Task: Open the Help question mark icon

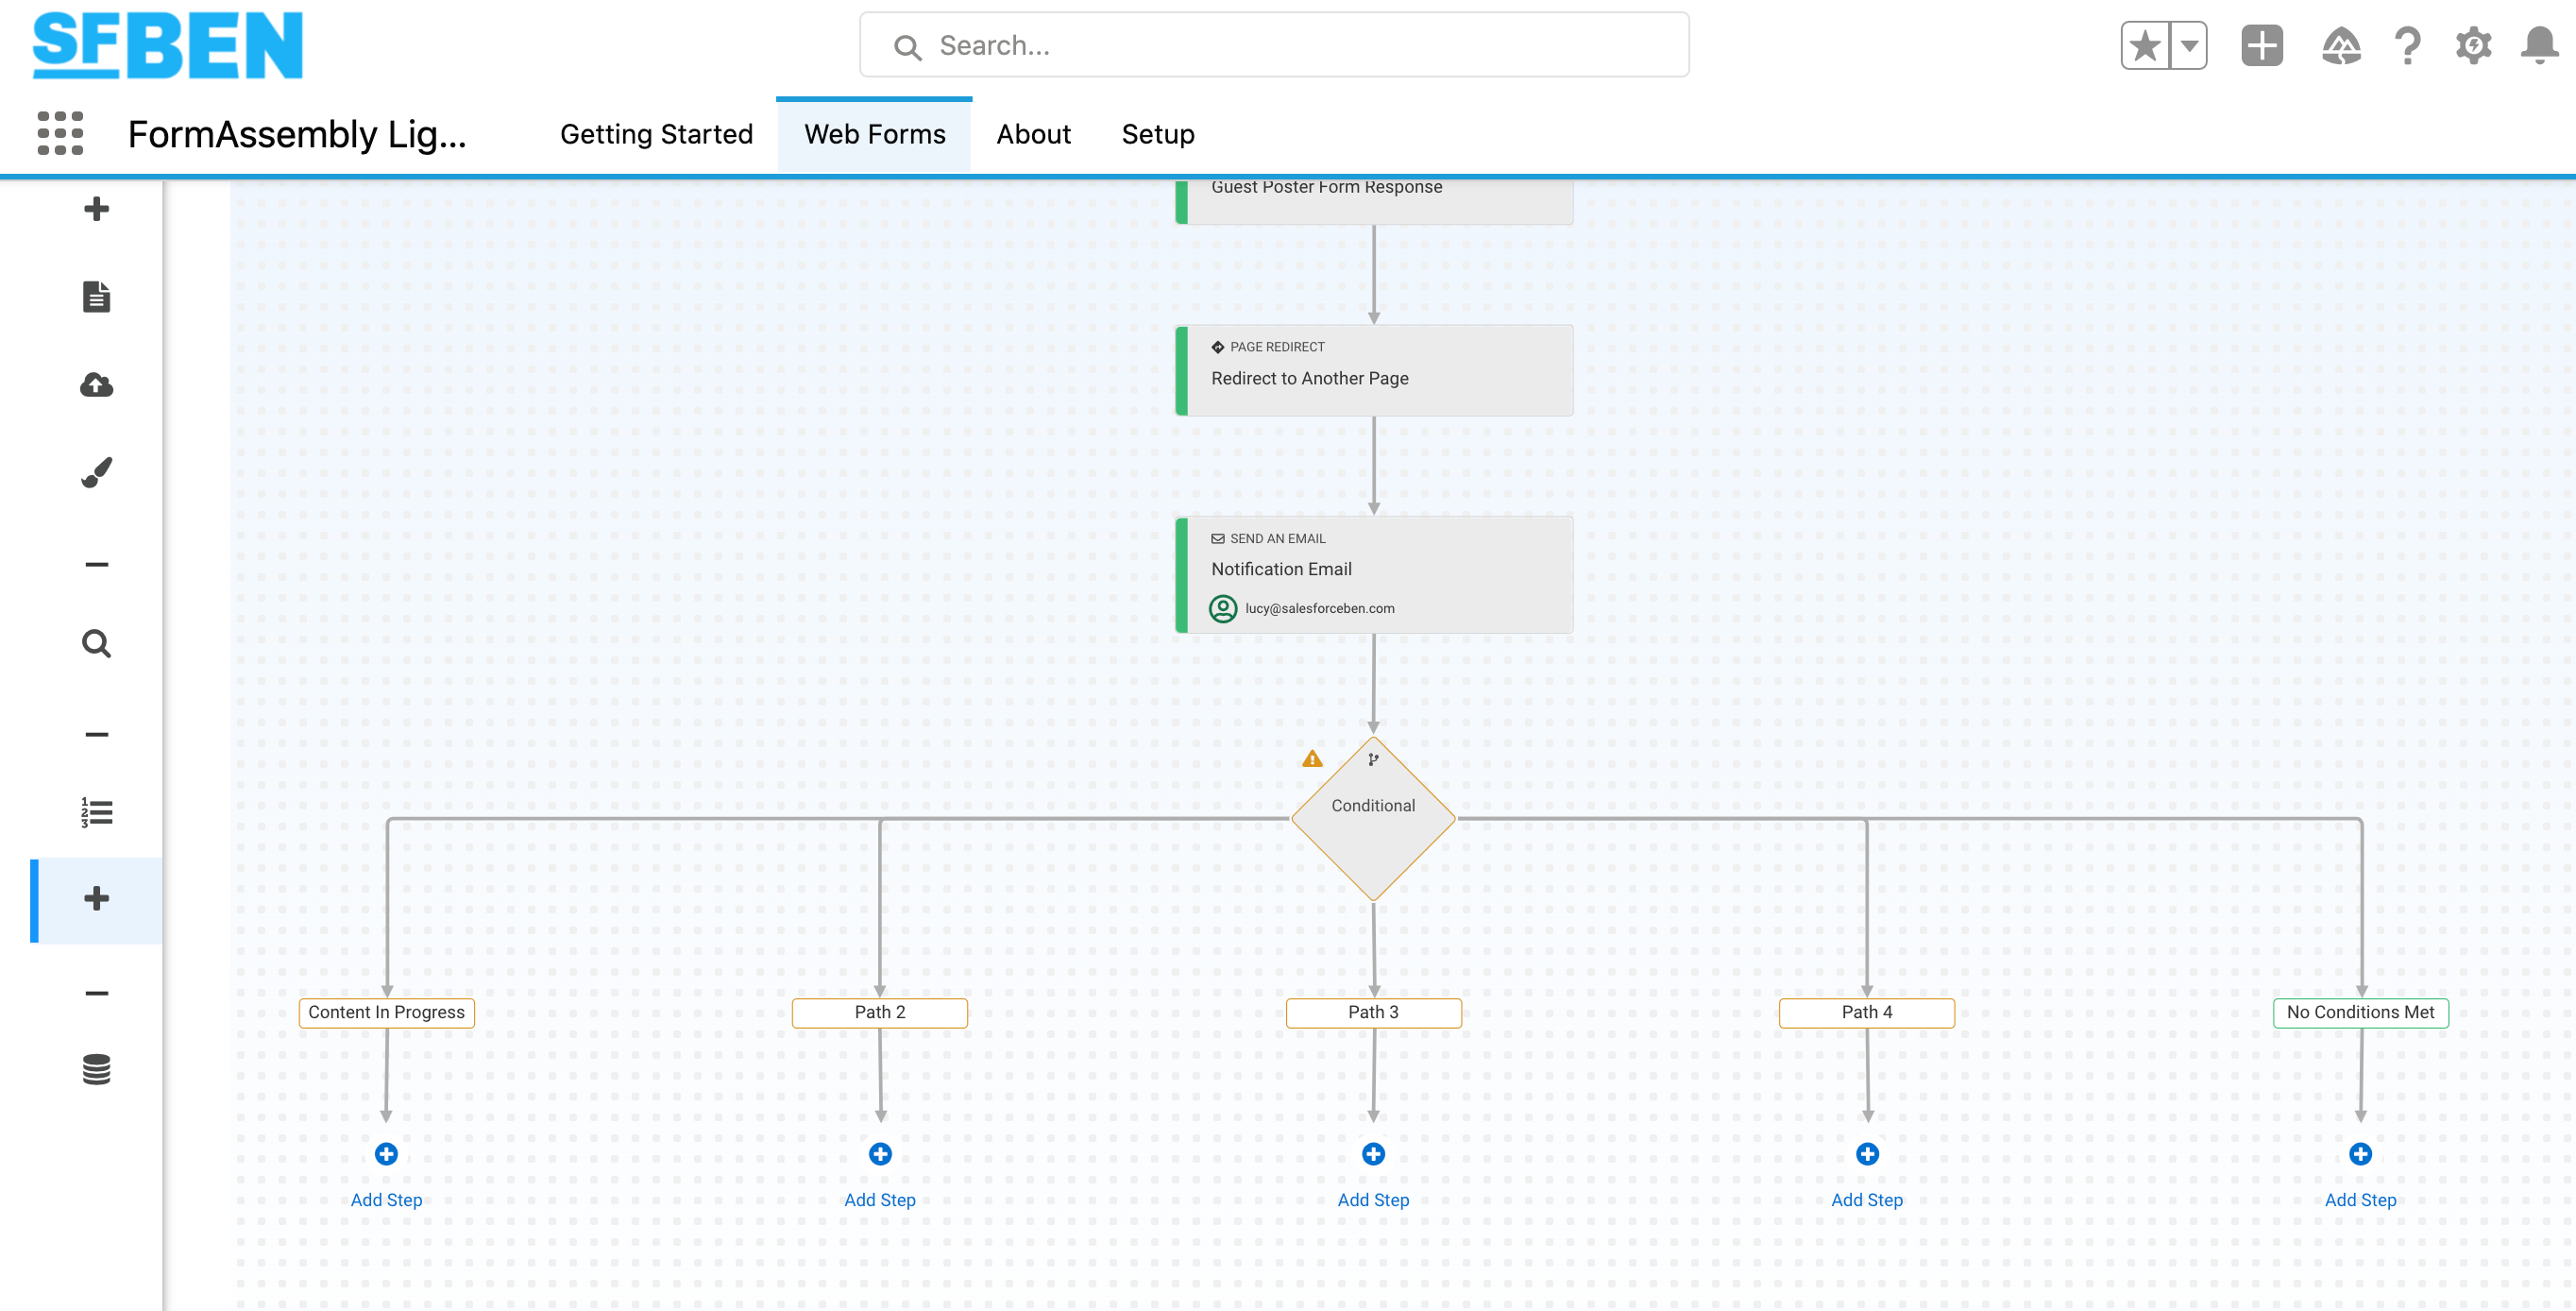Action: coord(2408,45)
